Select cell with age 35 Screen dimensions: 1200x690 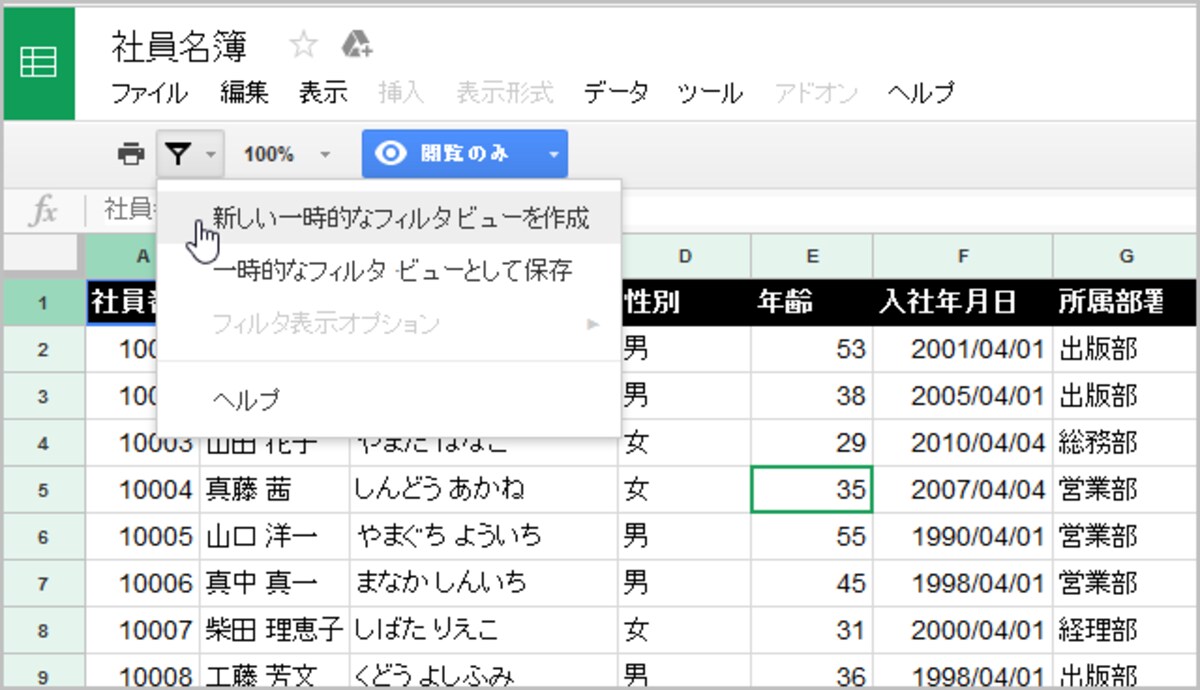click(x=812, y=490)
